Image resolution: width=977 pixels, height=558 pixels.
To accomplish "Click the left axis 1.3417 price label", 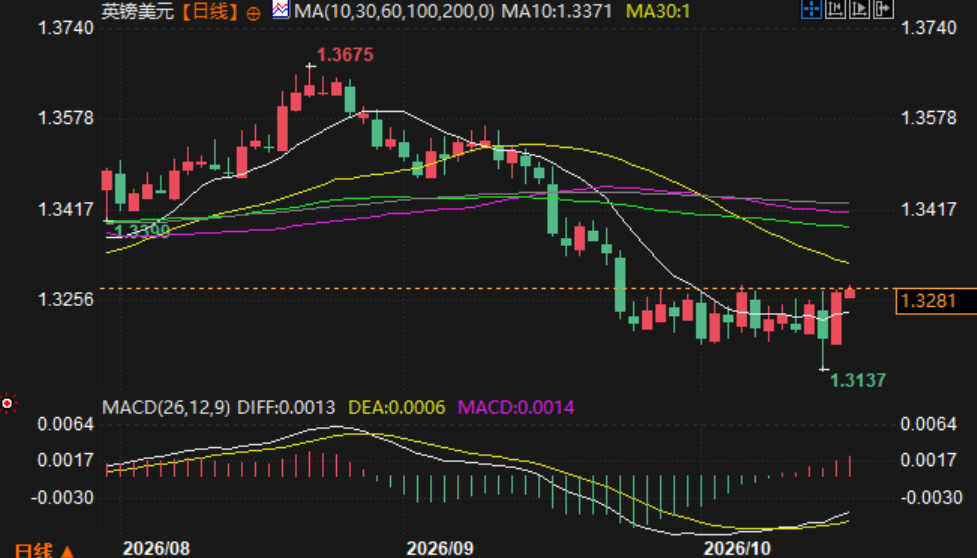I will [66, 209].
